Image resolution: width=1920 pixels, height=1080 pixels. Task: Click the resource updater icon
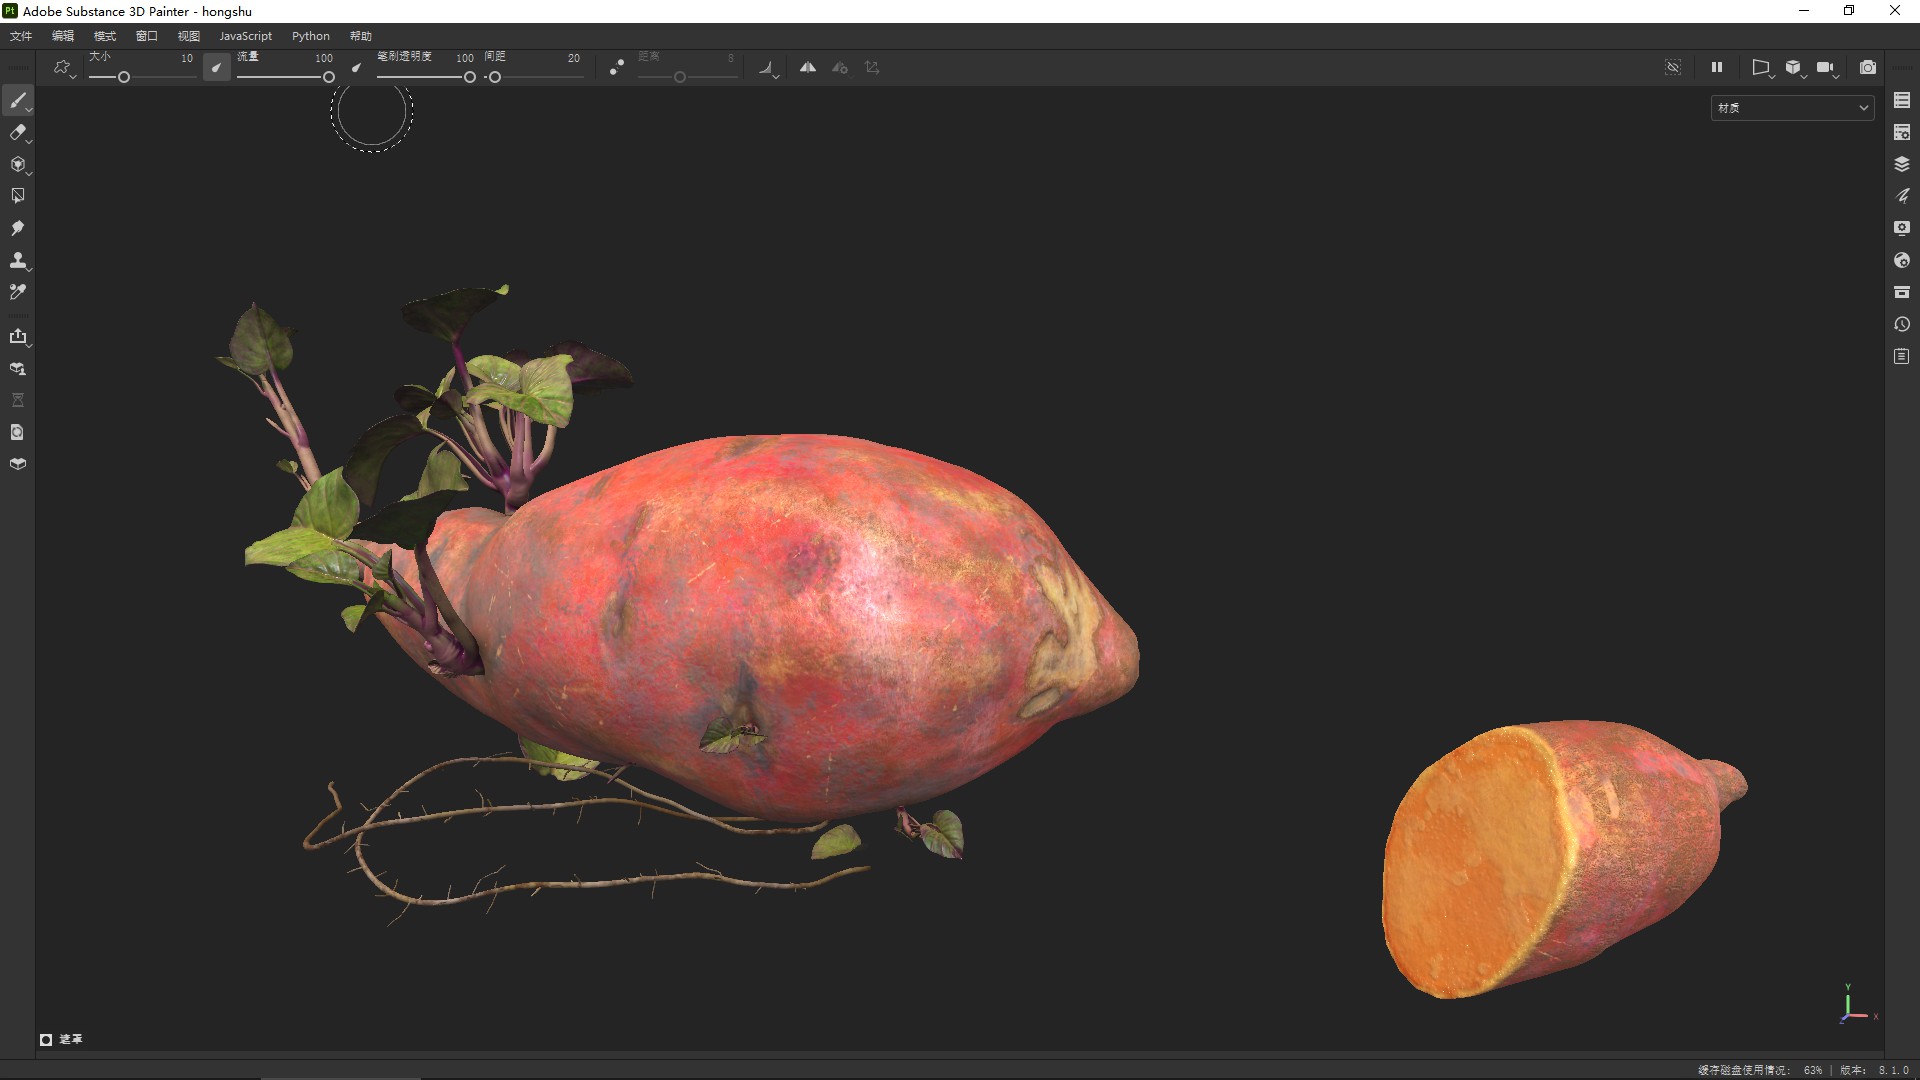click(17, 369)
